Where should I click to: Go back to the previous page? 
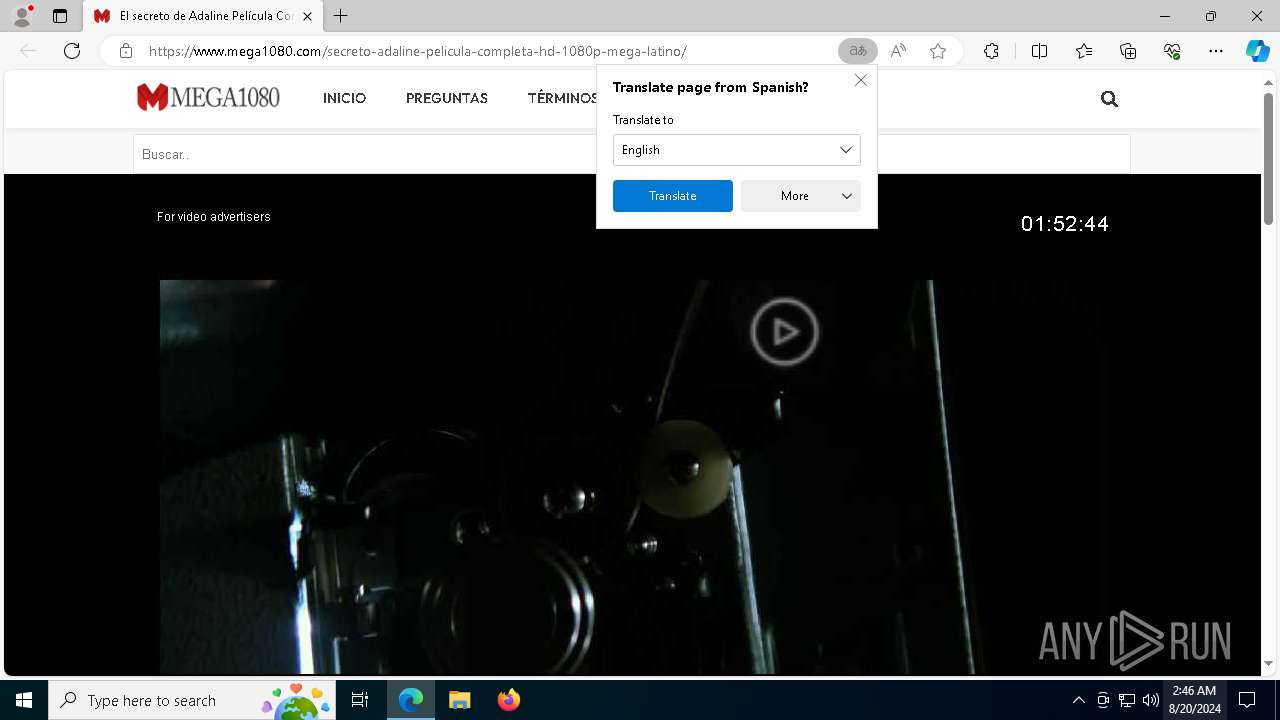point(28,51)
